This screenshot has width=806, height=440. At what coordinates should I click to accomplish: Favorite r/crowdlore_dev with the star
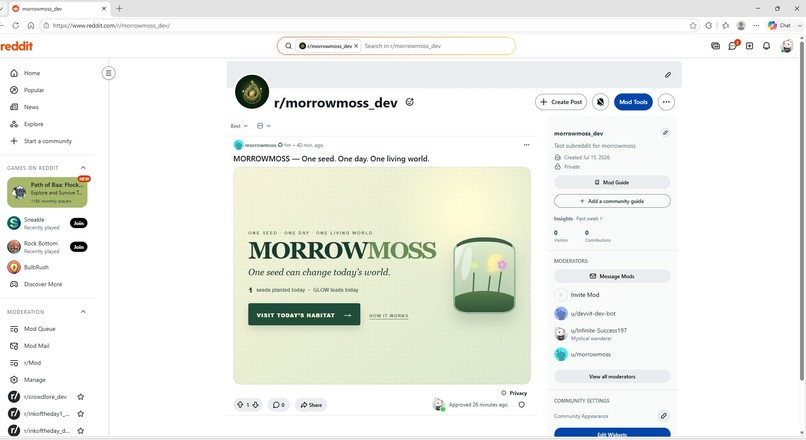tap(81, 397)
